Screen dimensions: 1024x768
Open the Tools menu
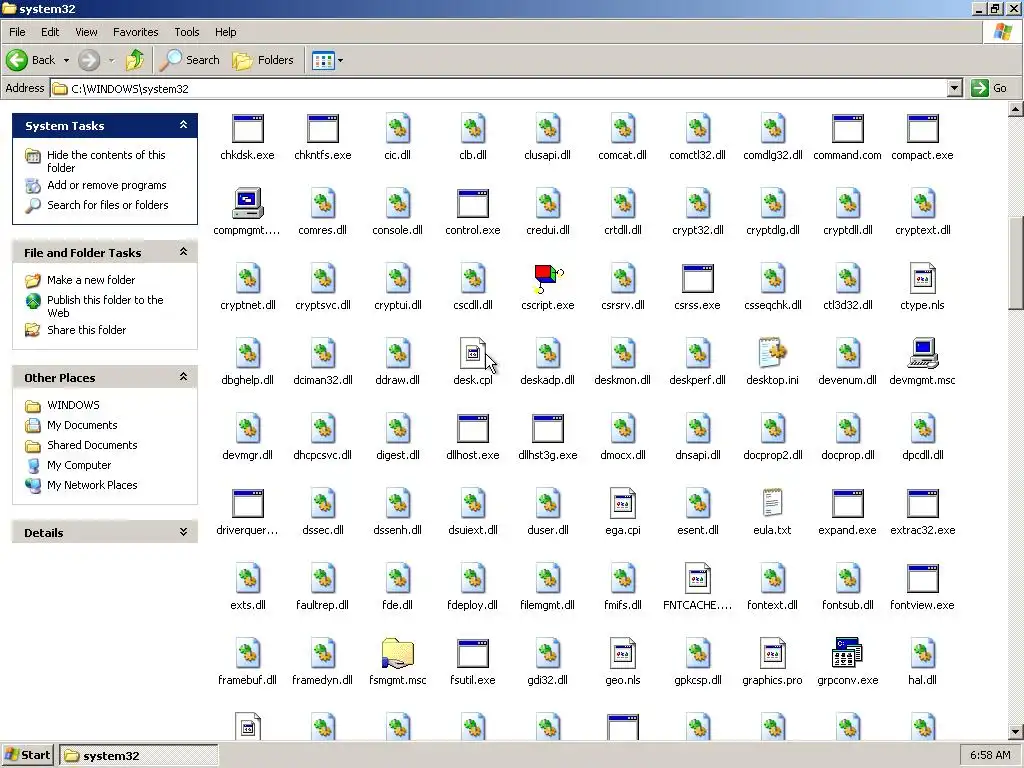click(186, 32)
